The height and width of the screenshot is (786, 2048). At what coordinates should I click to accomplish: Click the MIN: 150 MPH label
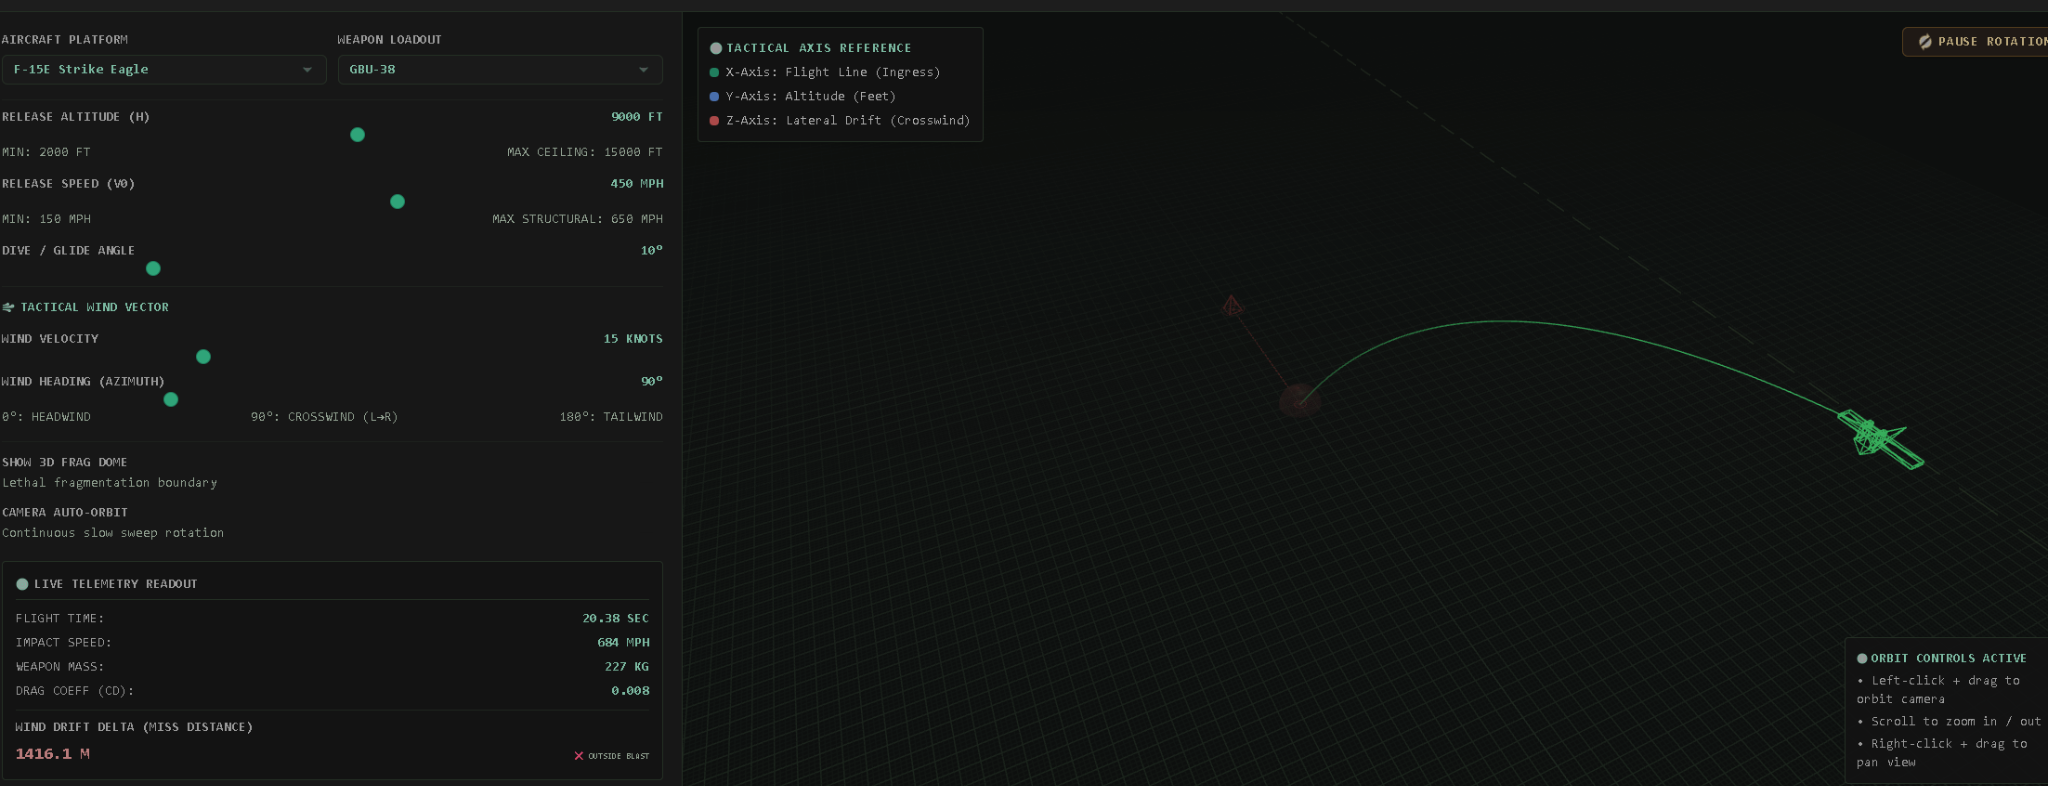[46, 219]
